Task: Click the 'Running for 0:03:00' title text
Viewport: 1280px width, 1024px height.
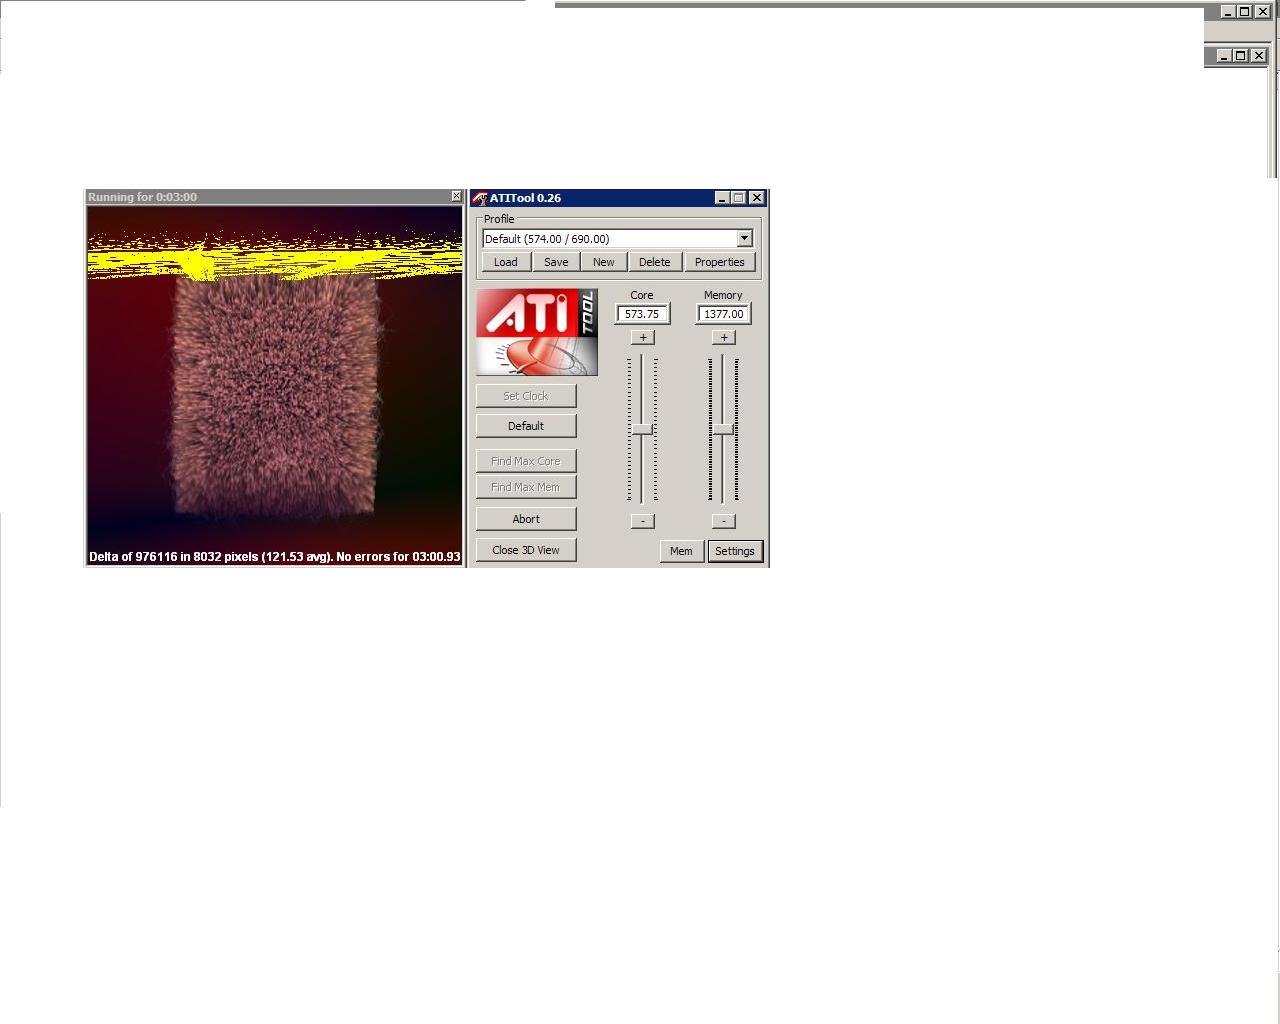Action: coord(142,197)
